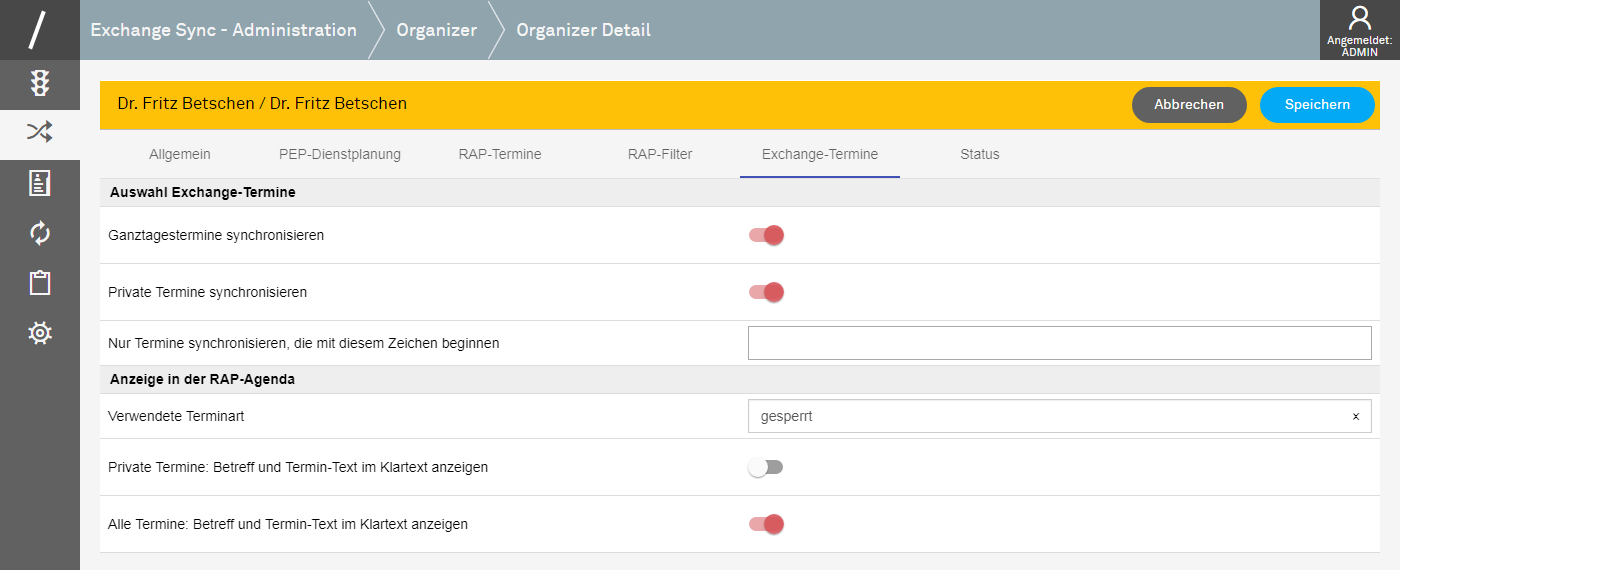Click the slash logo icon in sidebar
Viewport: 1600px width, 570px height.
pyautogui.click(x=38, y=30)
